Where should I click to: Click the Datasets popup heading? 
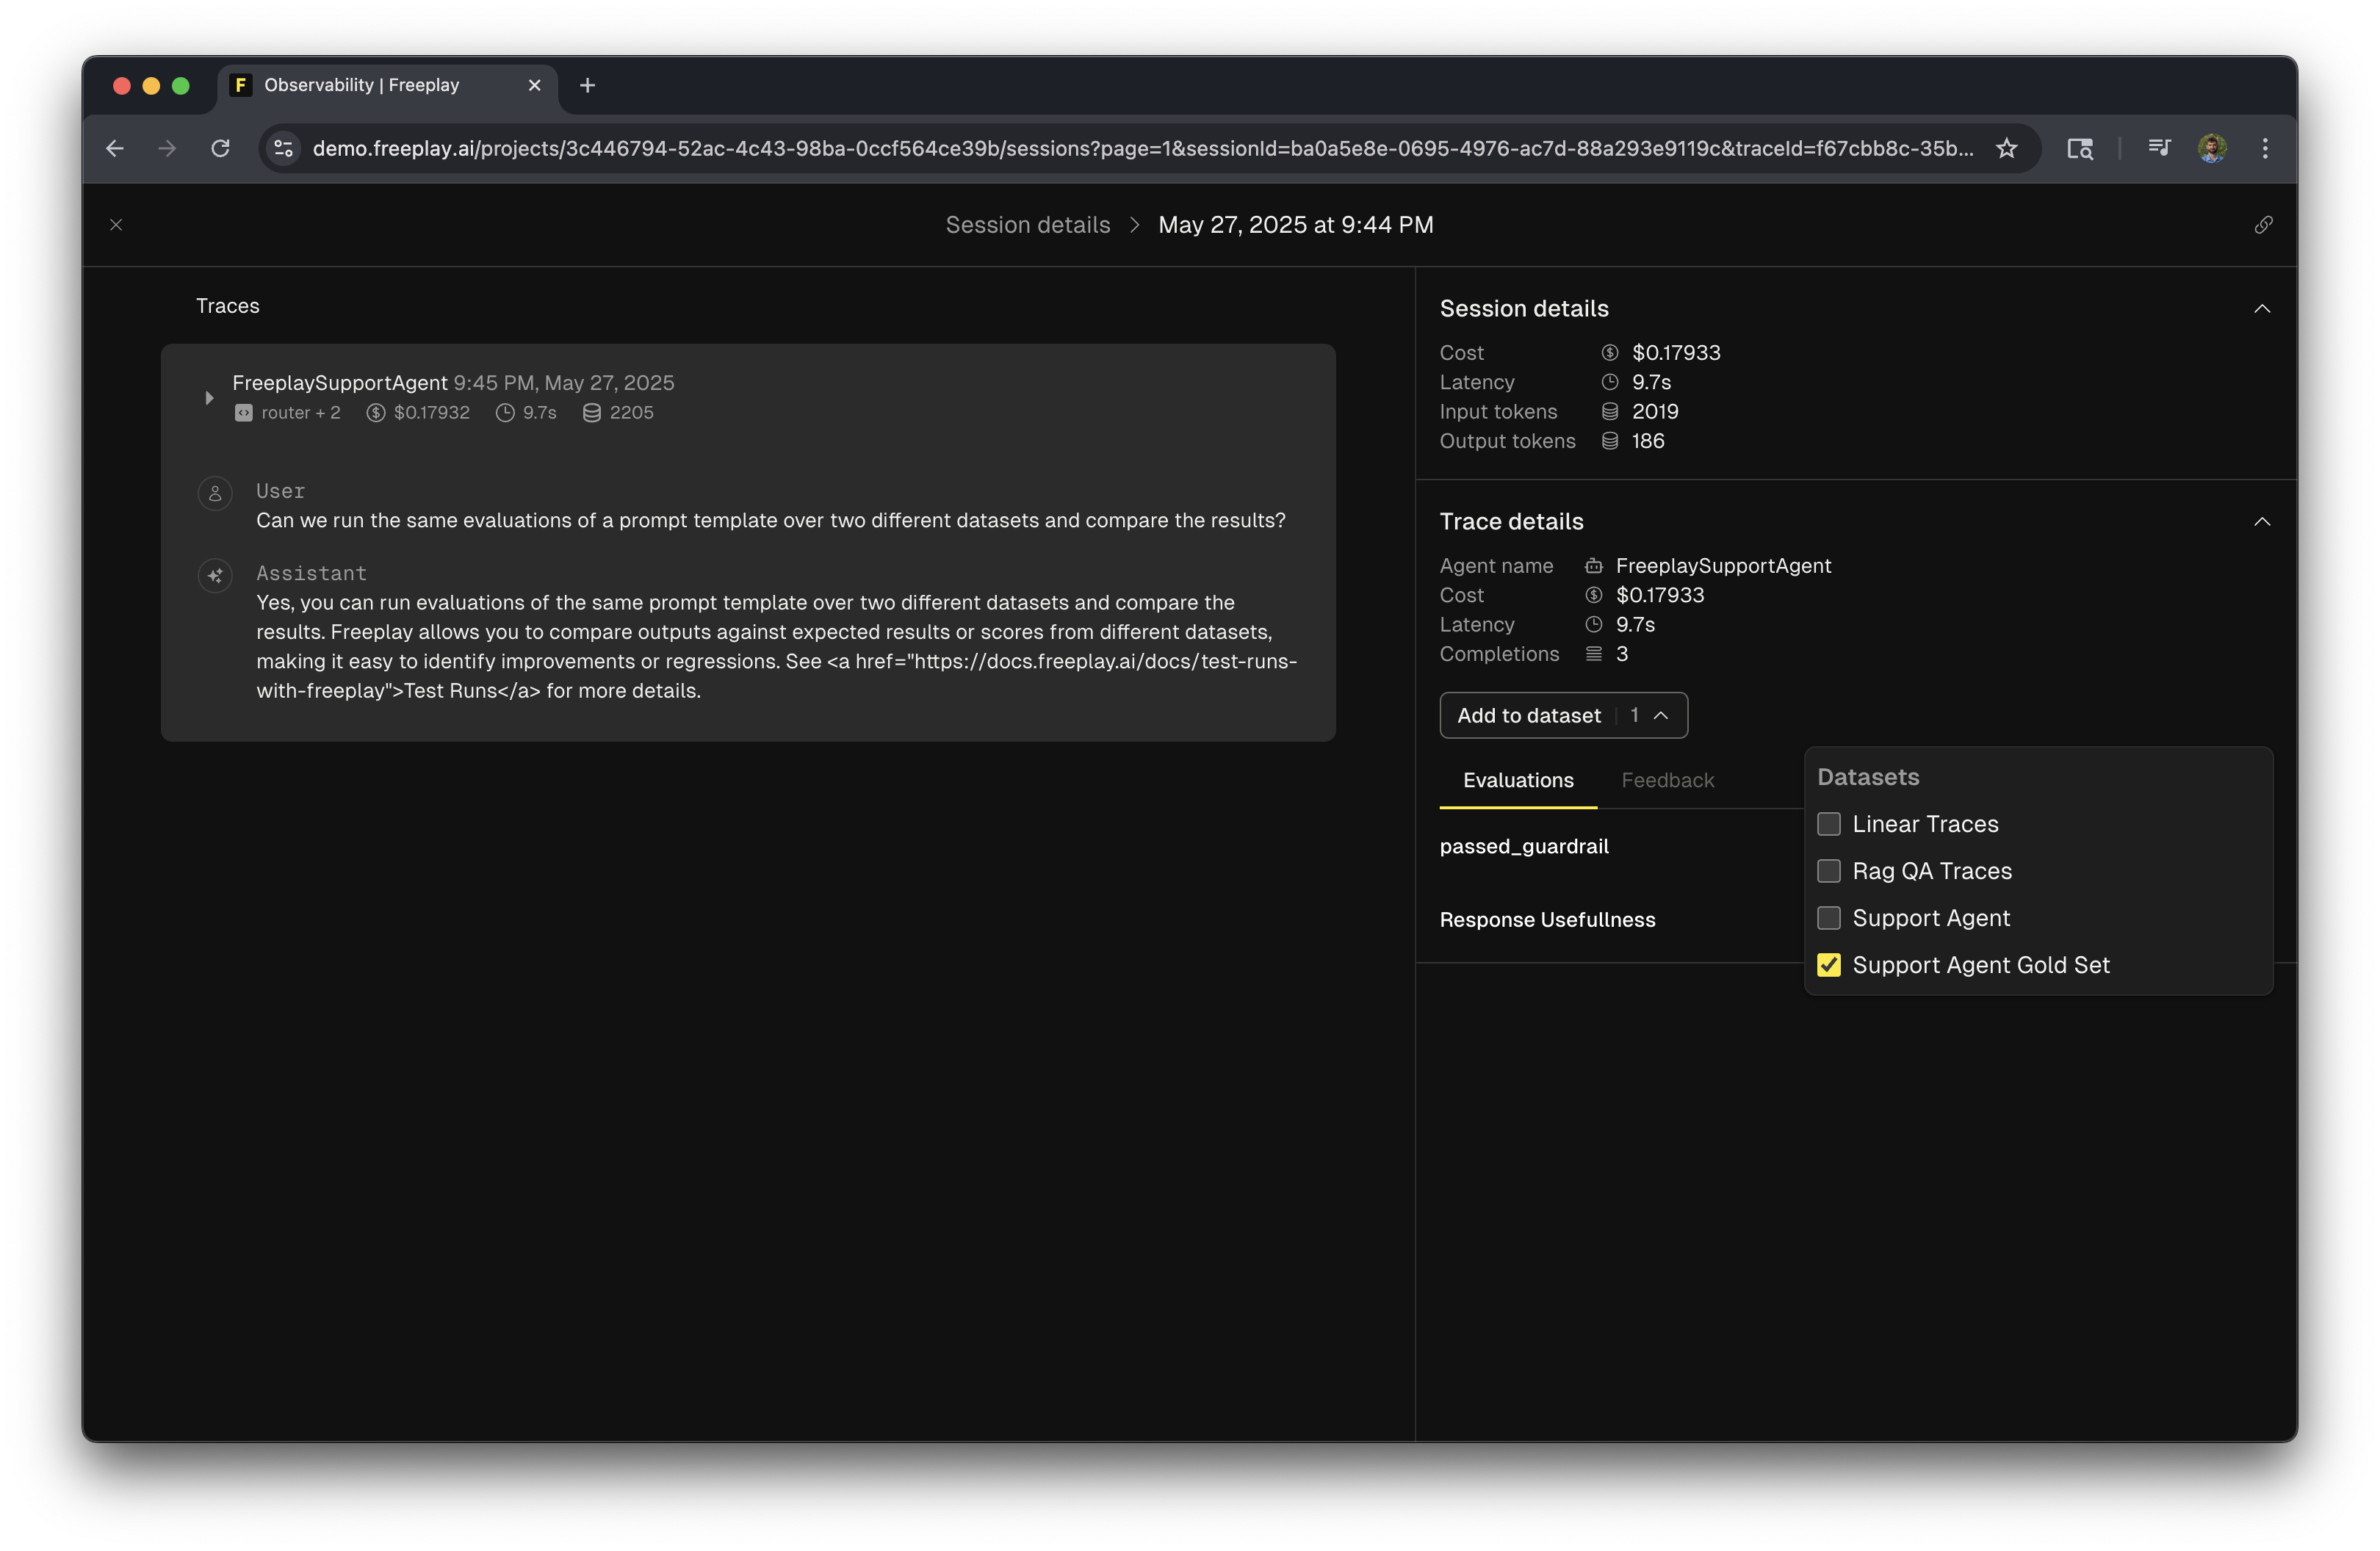tap(1868, 777)
